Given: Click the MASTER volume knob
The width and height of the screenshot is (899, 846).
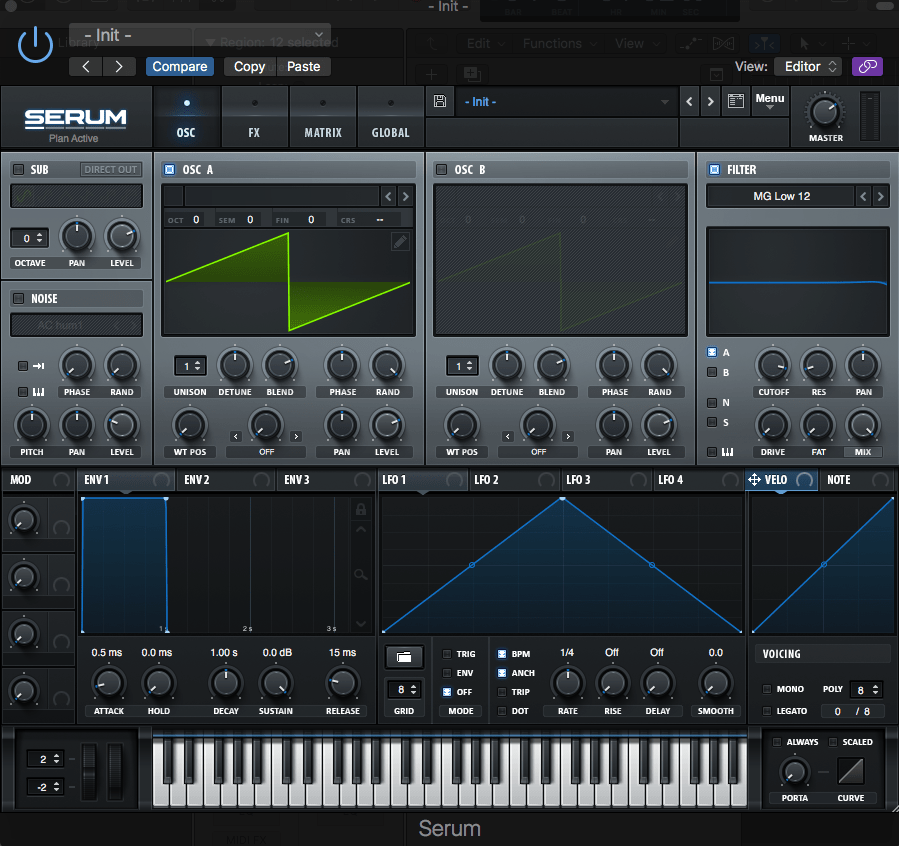Looking at the screenshot, I should (825, 111).
